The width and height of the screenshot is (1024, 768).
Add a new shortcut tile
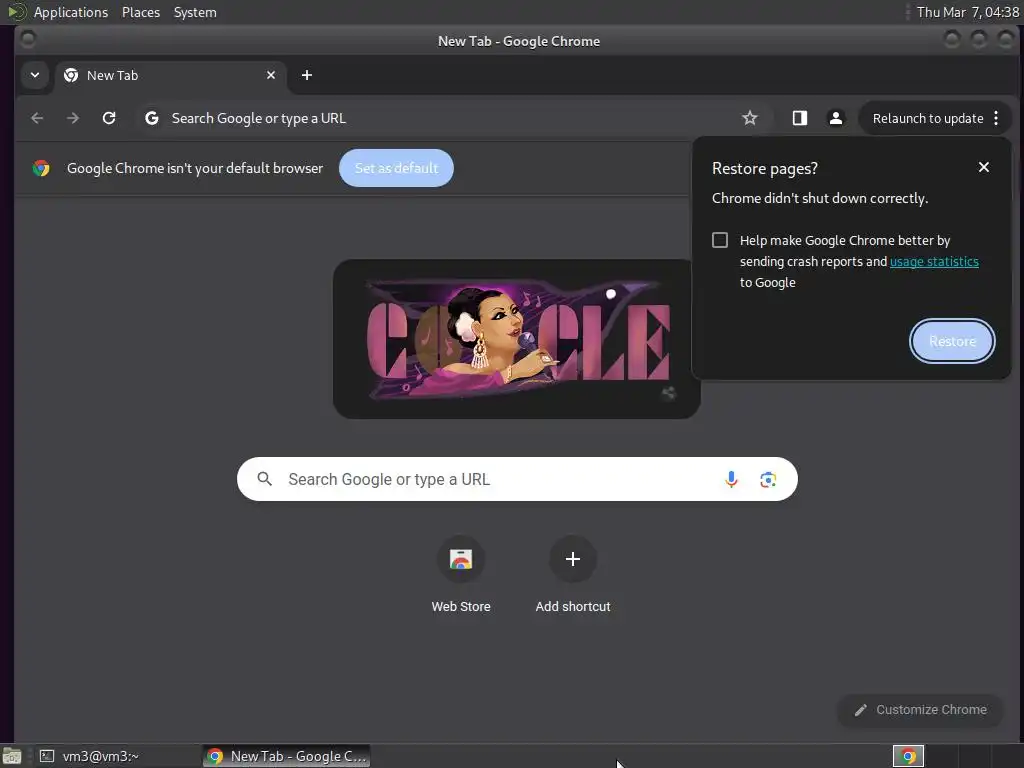click(x=573, y=574)
